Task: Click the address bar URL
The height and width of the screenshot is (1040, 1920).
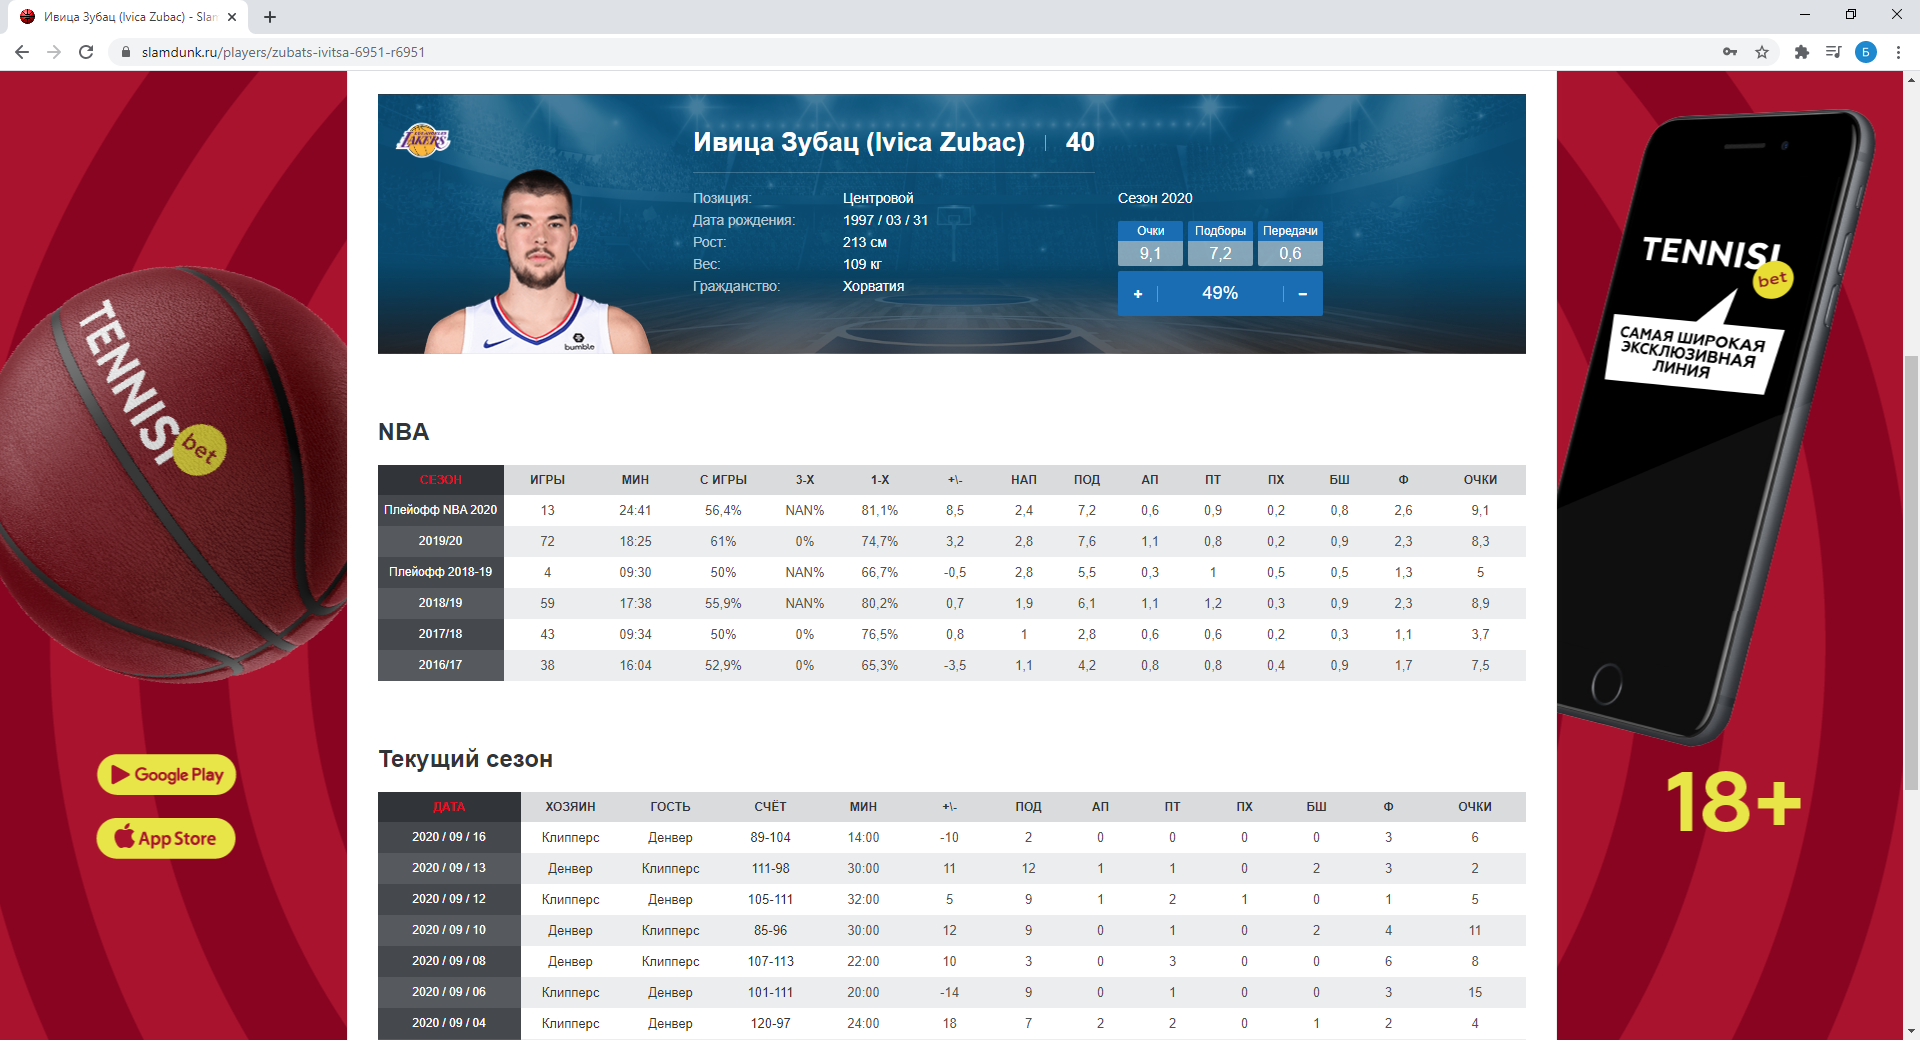Action: [x=283, y=52]
